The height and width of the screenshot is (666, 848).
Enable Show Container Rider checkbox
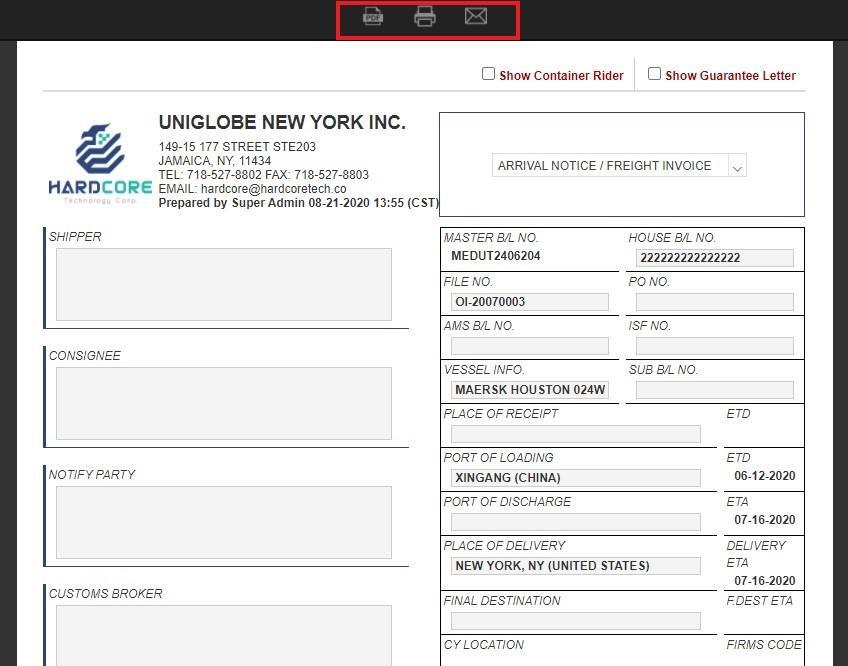(x=489, y=74)
